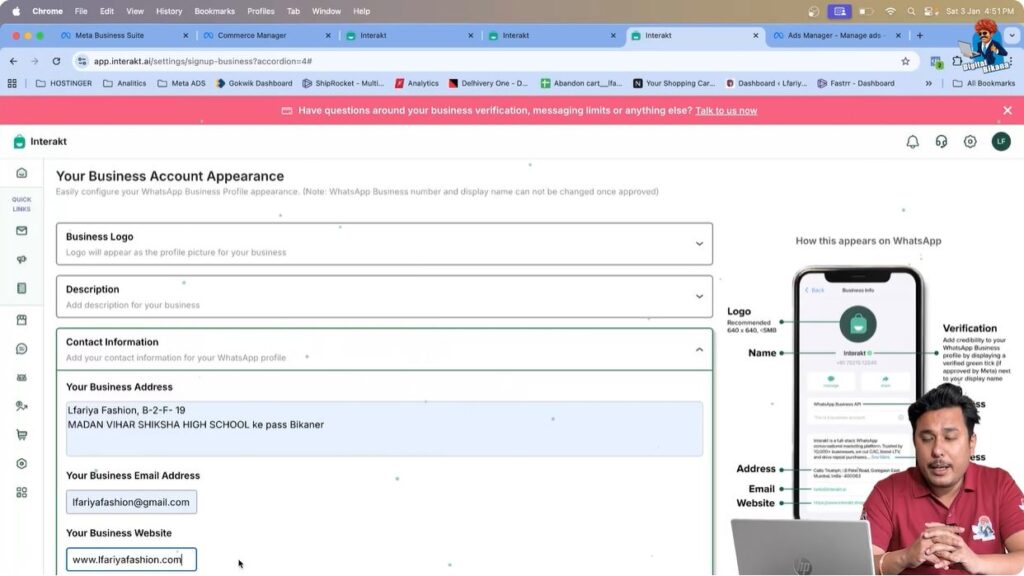Viewport: 1024px width, 576px height.
Task: Select the inbox envelope icon in sidebar
Action: [22, 231]
